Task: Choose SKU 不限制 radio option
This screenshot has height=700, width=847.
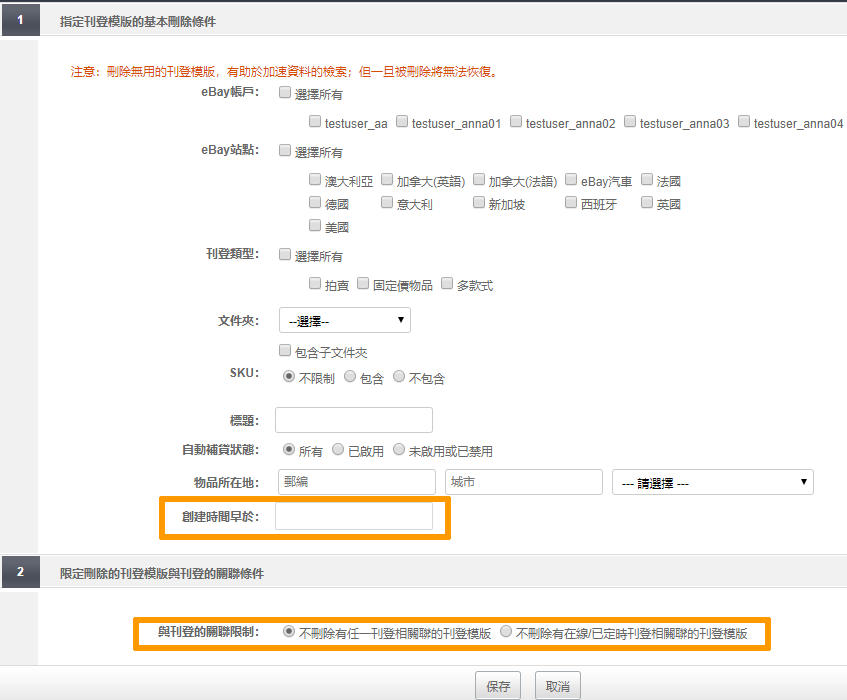Action: 289,376
